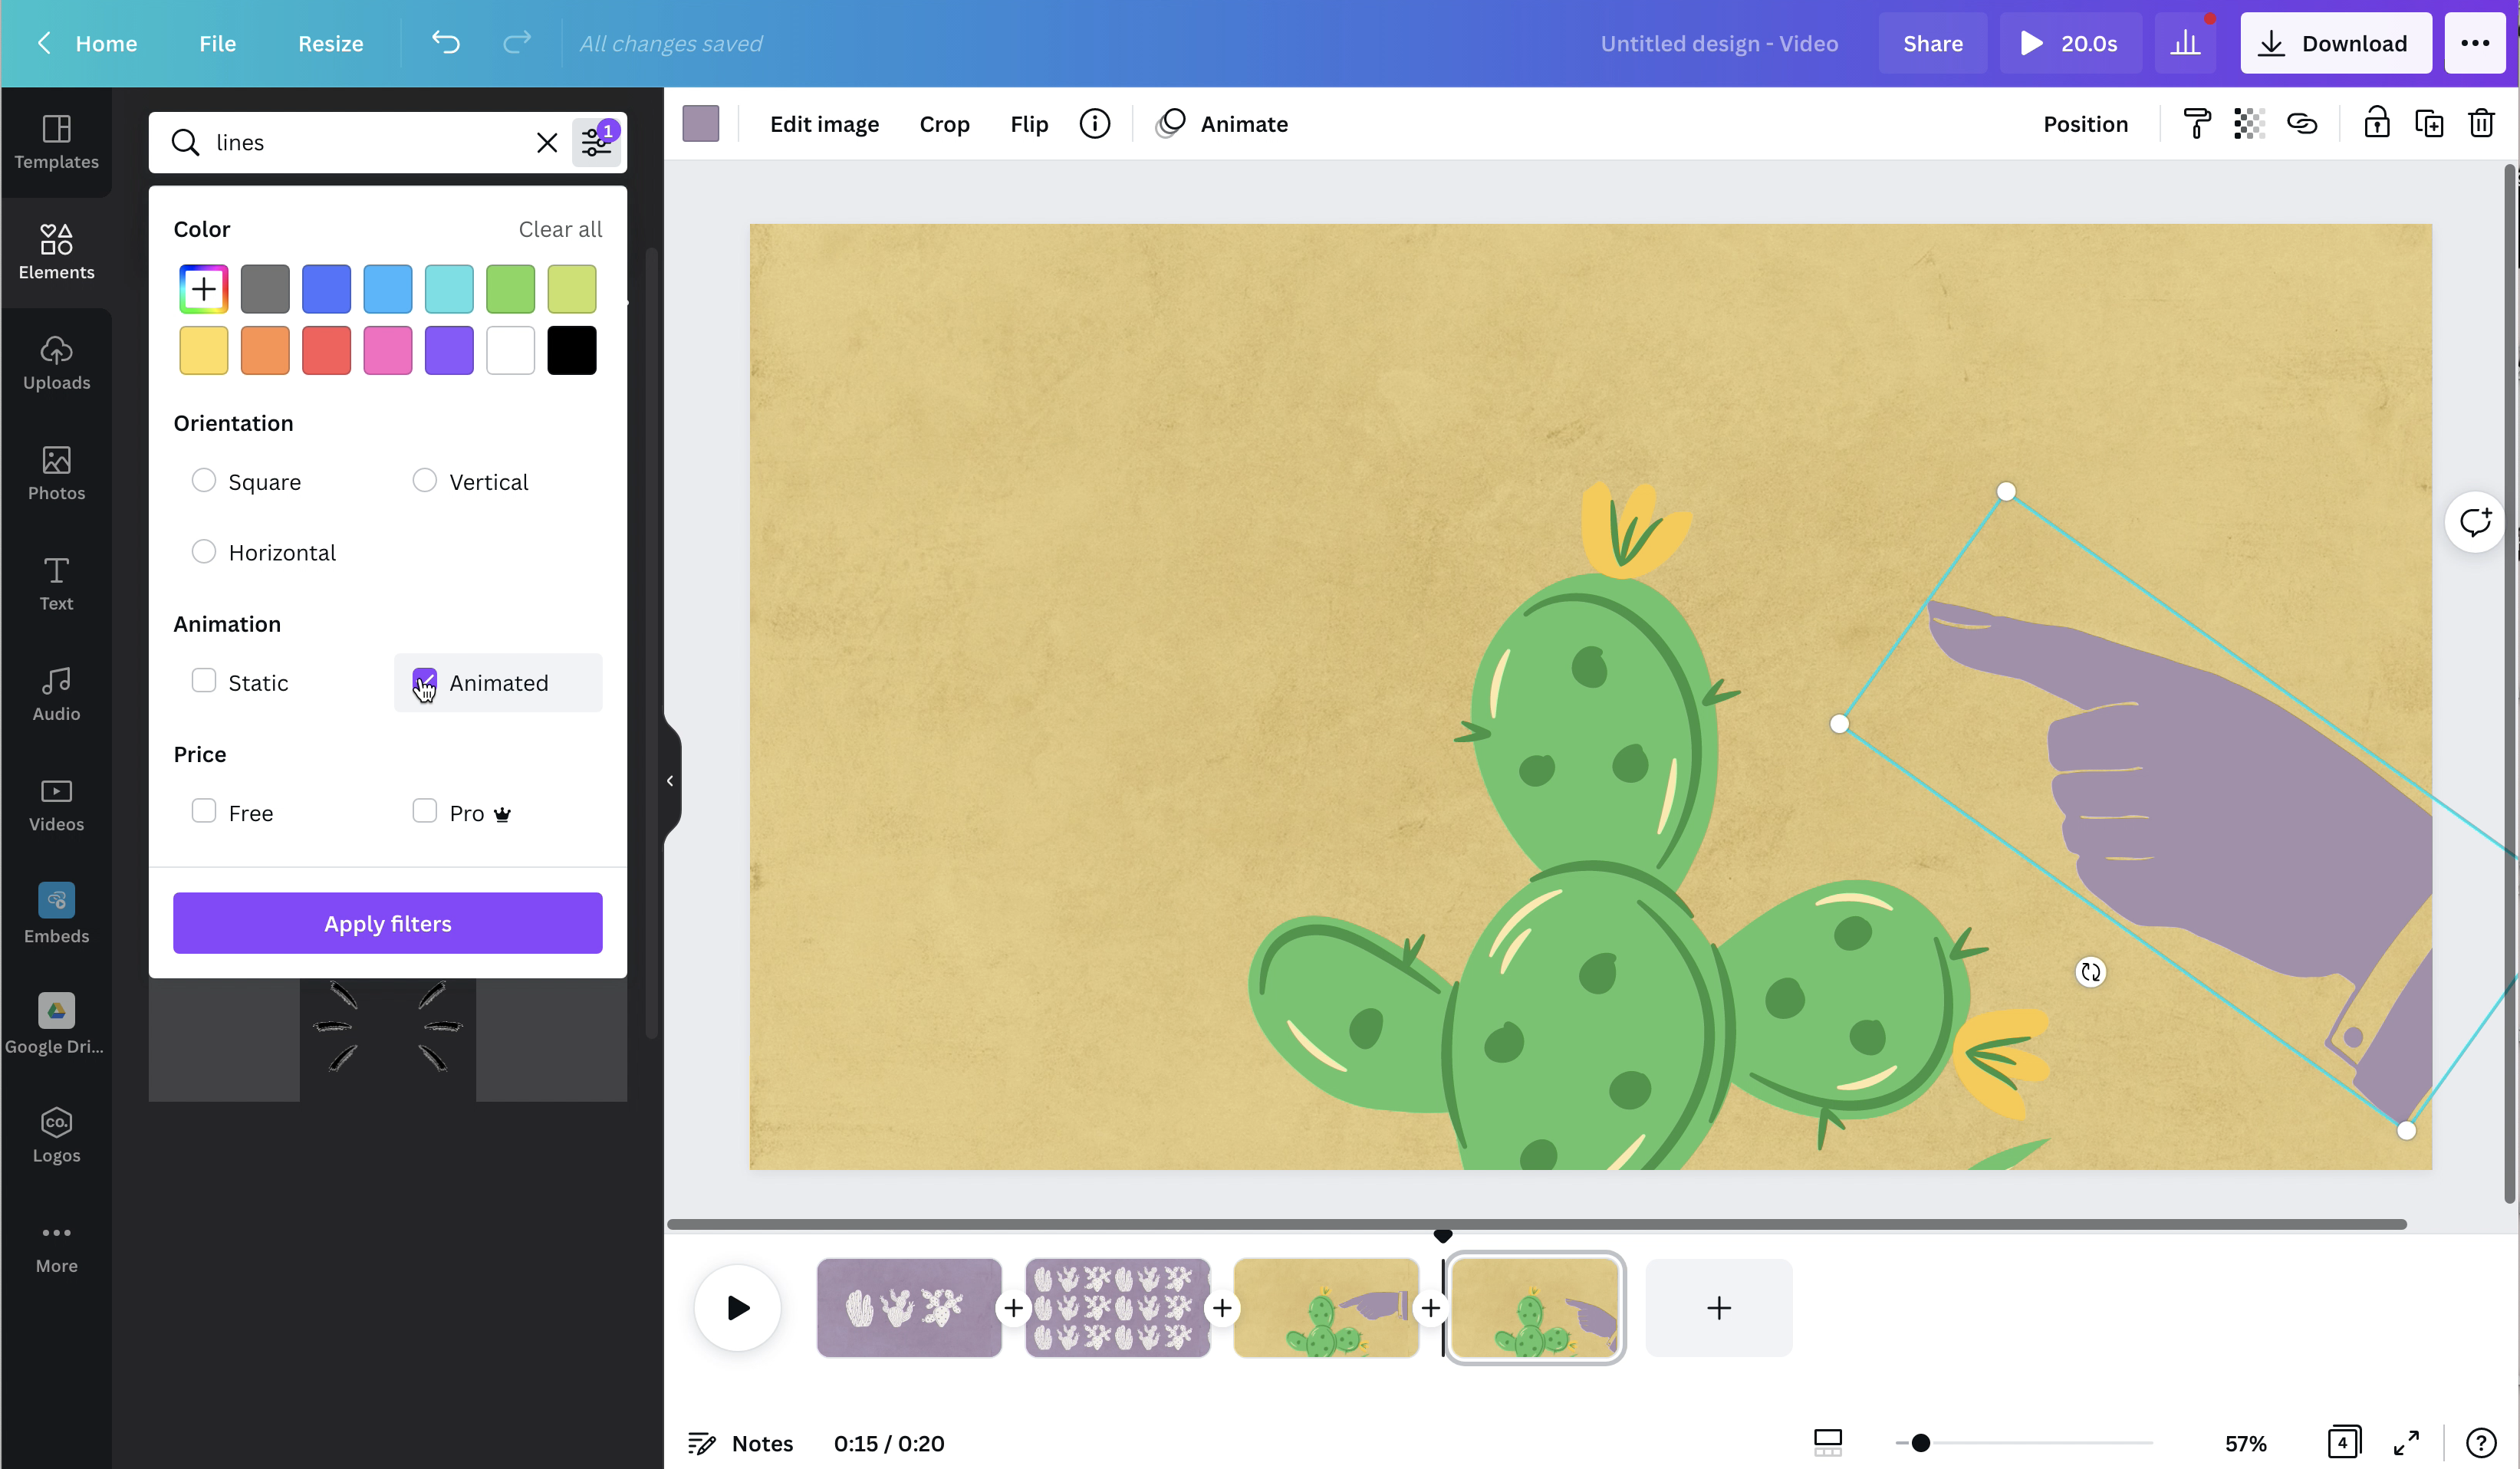The image size is (2520, 1469).
Task: Open the search filter options icon
Action: 597,142
